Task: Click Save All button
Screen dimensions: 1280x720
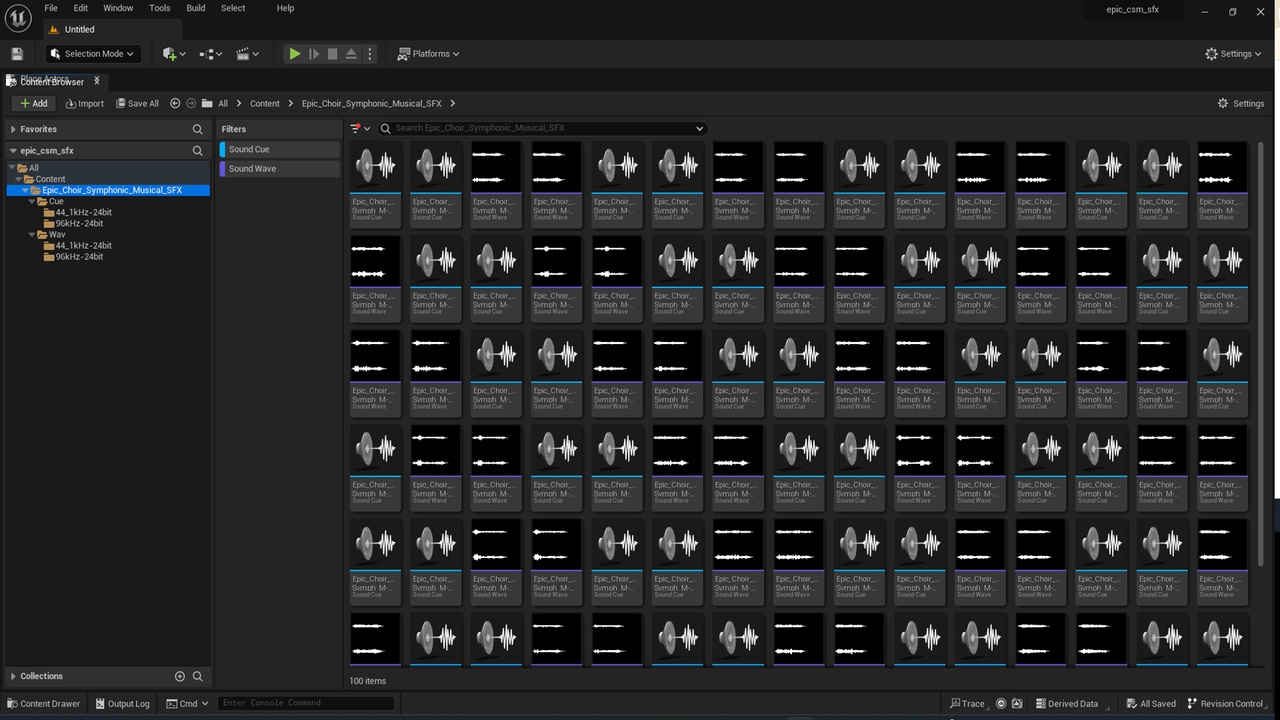Action: [x=137, y=103]
